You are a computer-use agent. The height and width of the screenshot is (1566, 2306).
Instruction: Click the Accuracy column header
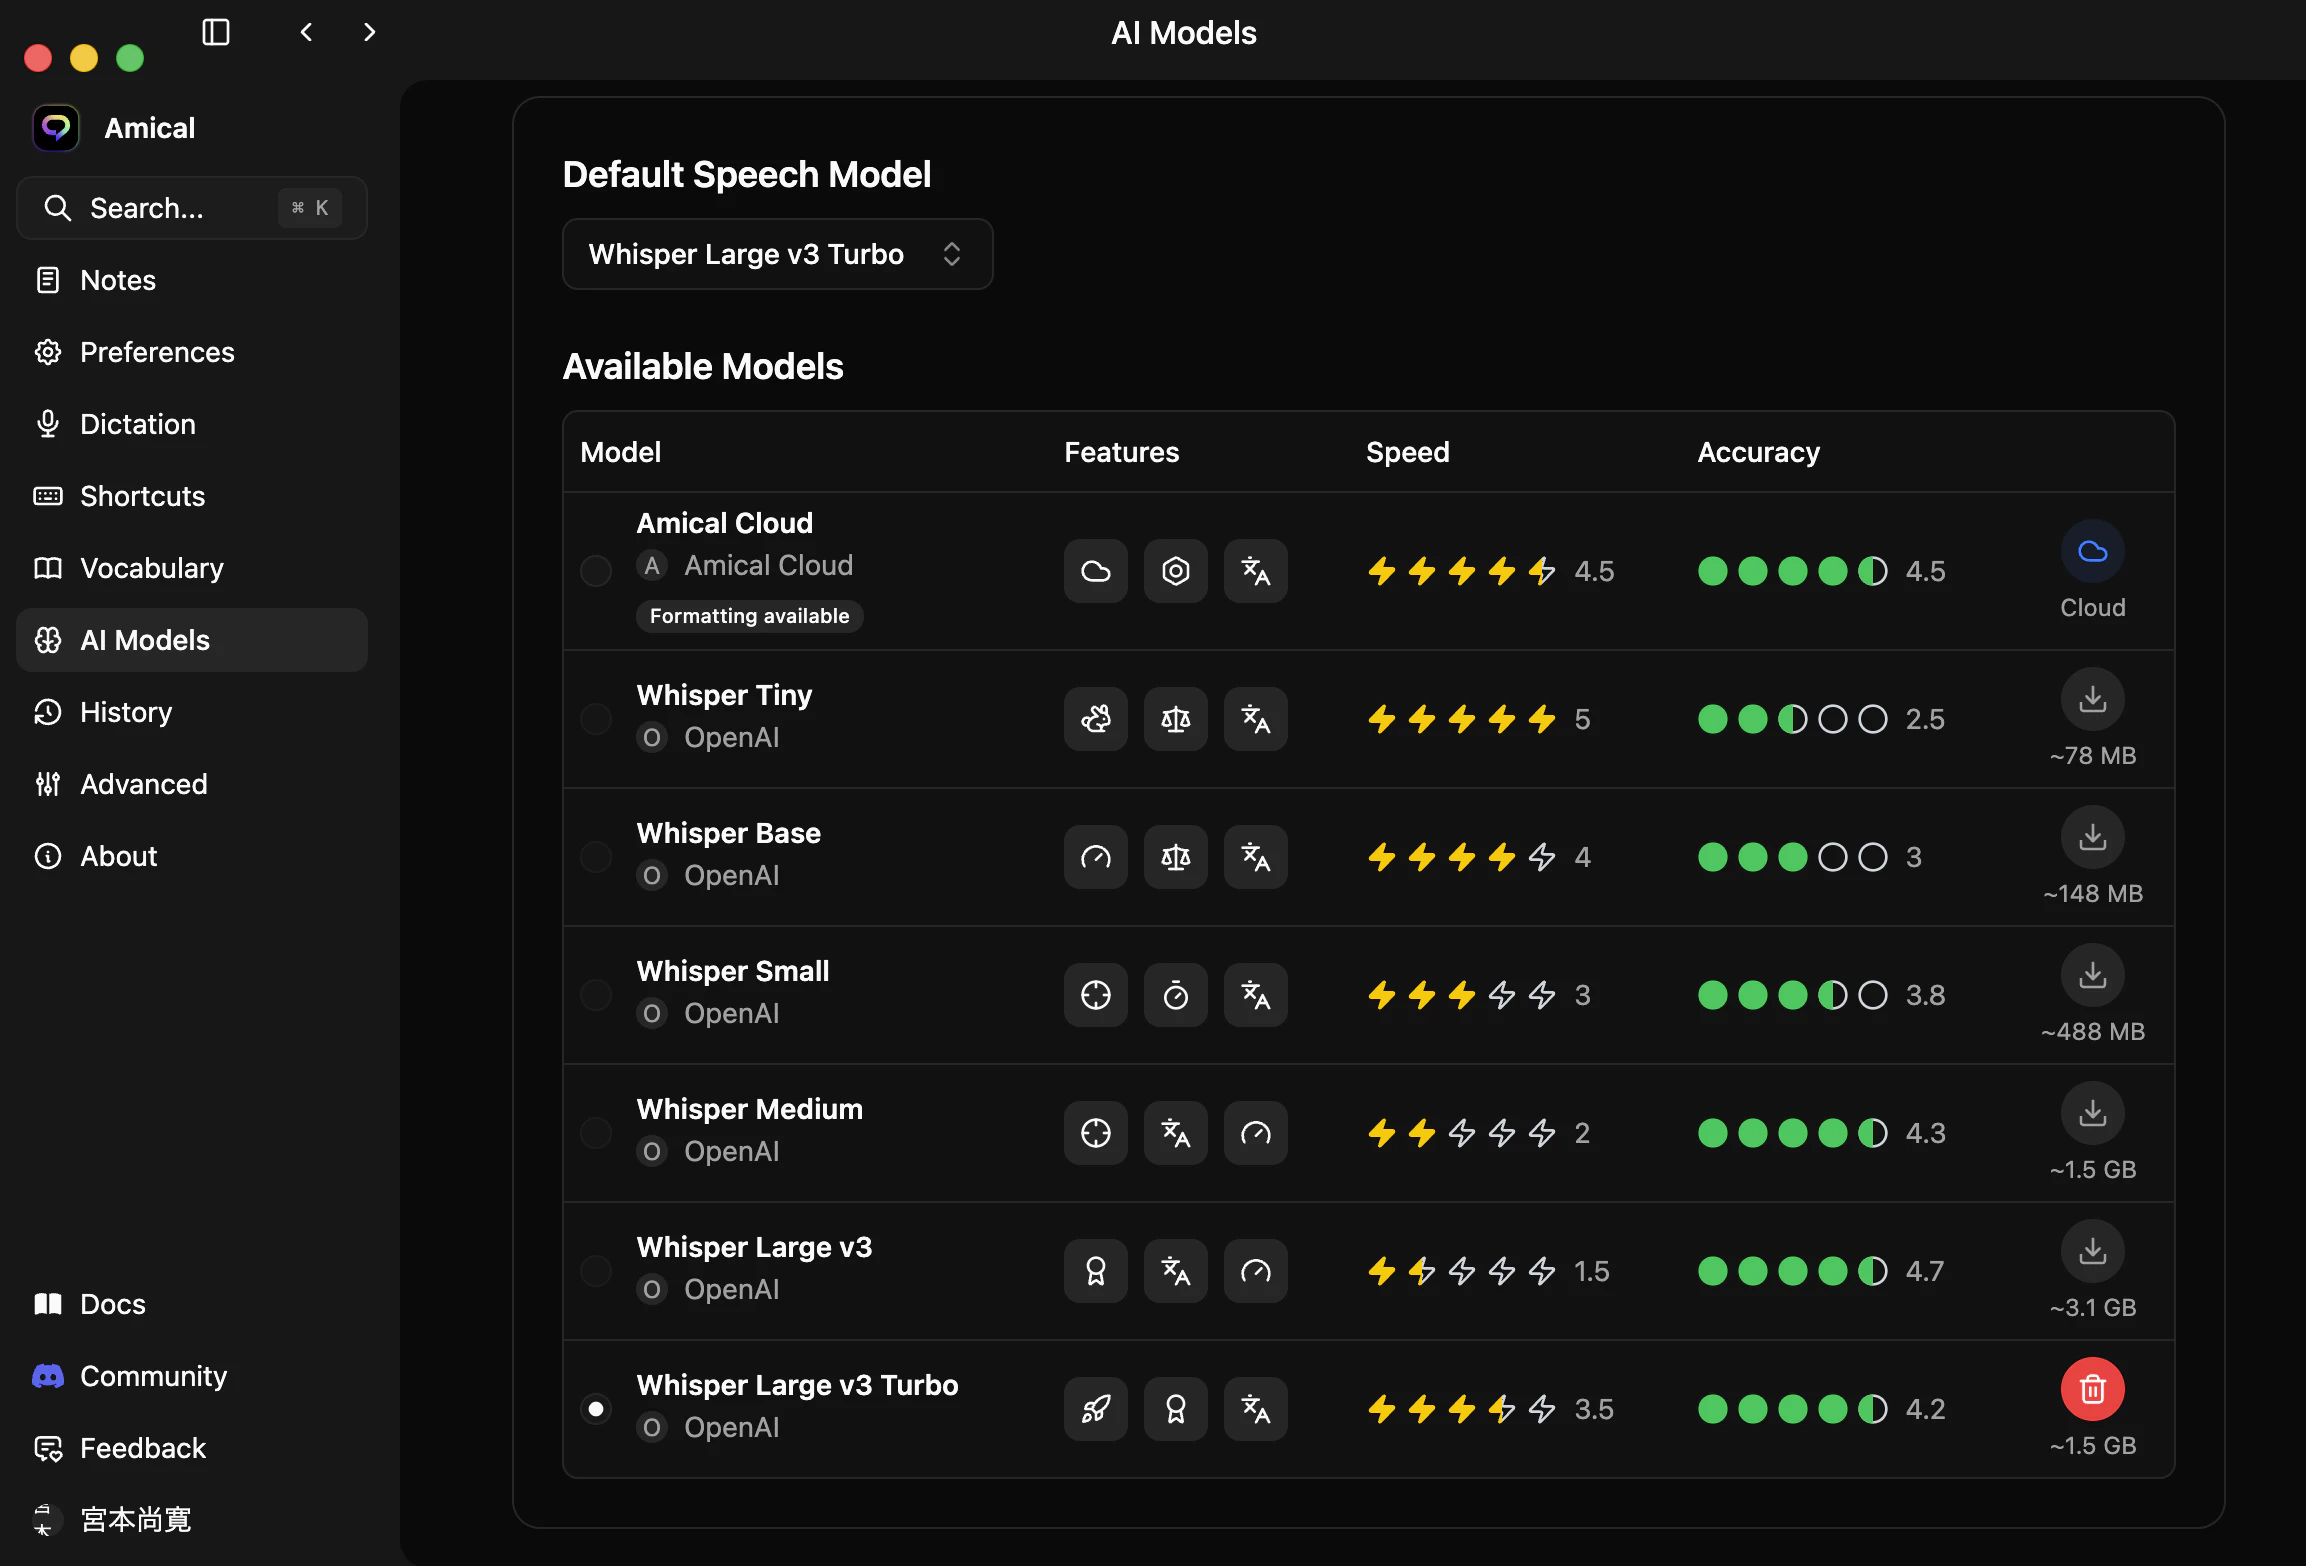click(1758, 452)
